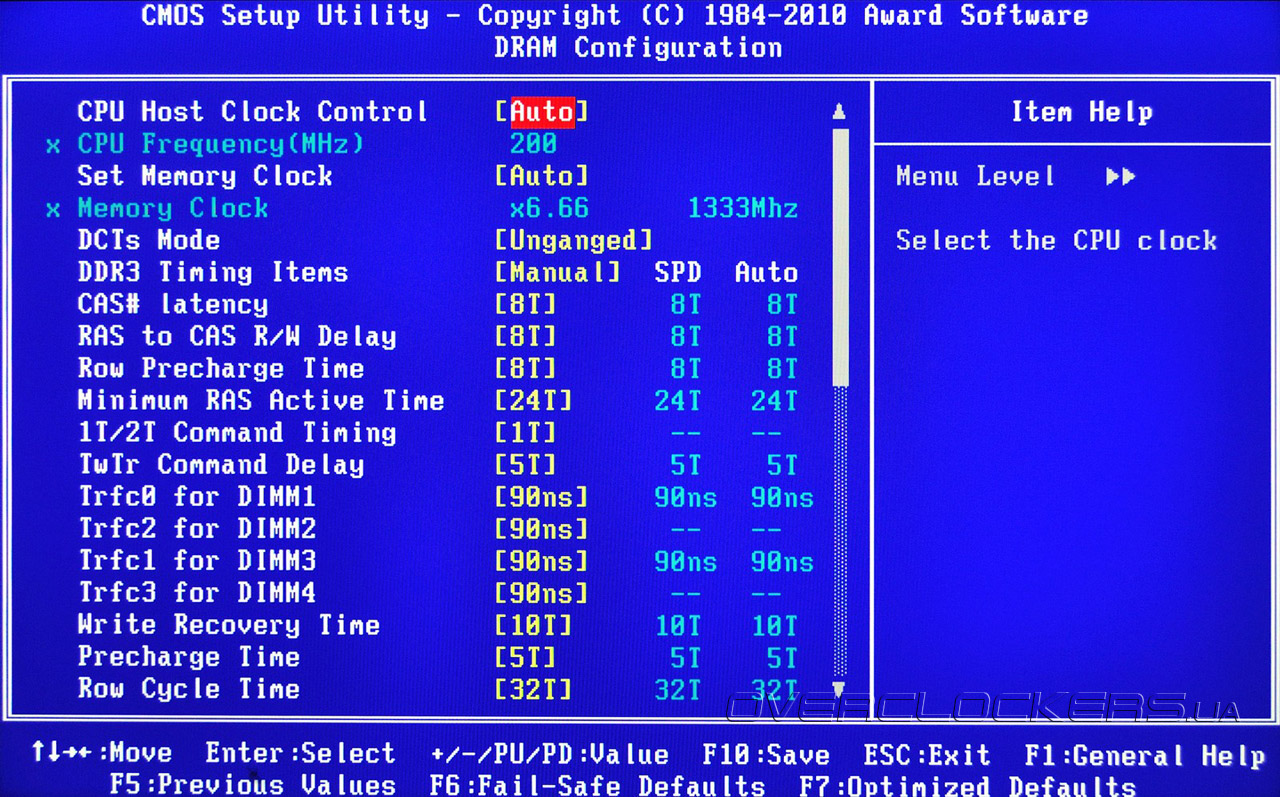Change the RAS to CAS R/W Delay [8T]
1280x797 pixels.
[x=526, y=336]
